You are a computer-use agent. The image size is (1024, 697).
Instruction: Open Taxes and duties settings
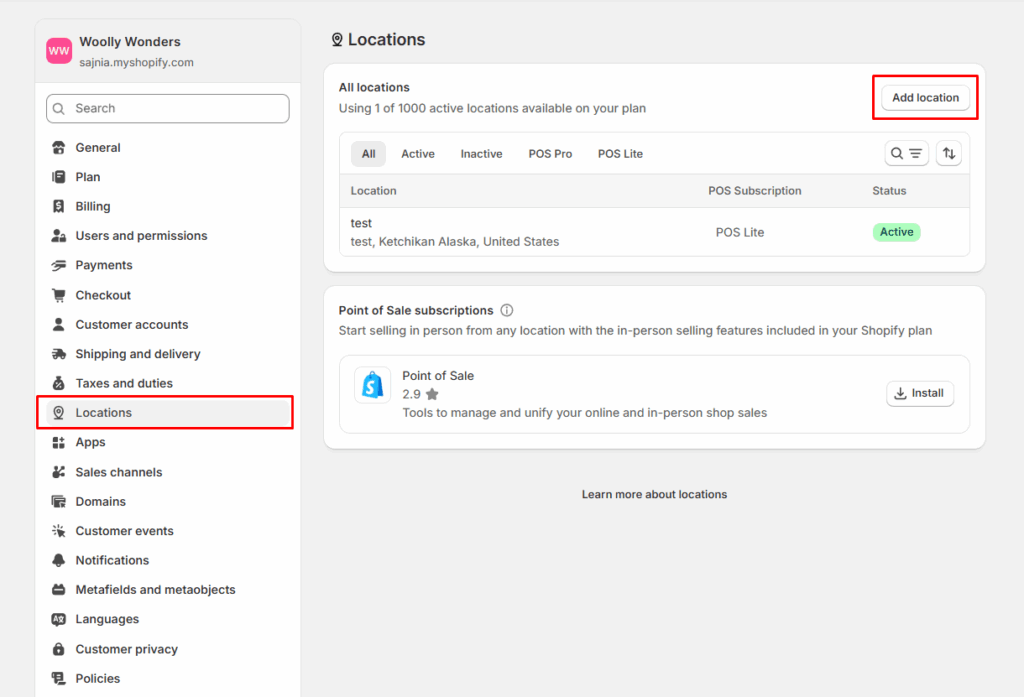[124, 383]
